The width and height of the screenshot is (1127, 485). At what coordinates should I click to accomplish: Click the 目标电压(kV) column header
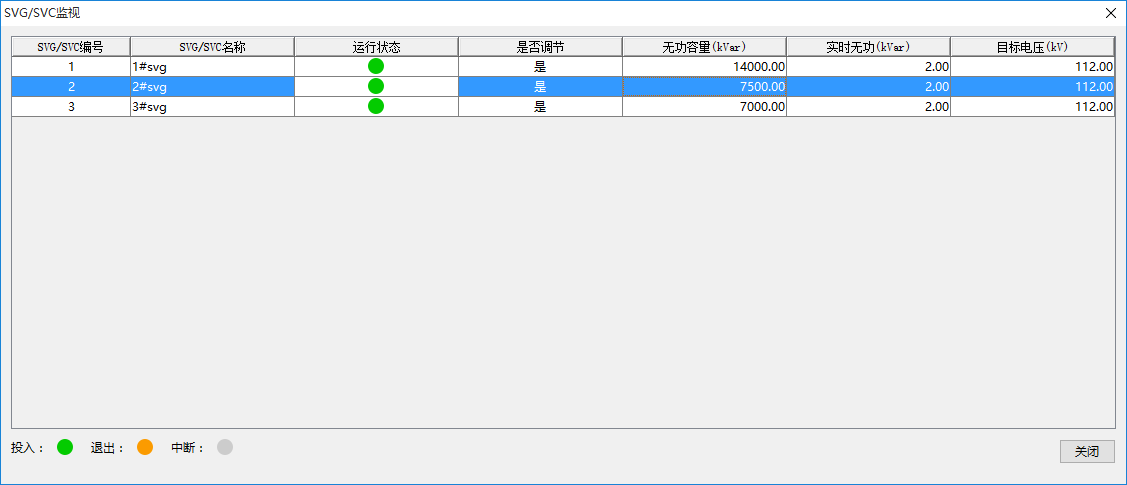click(x=1033, y=47)
